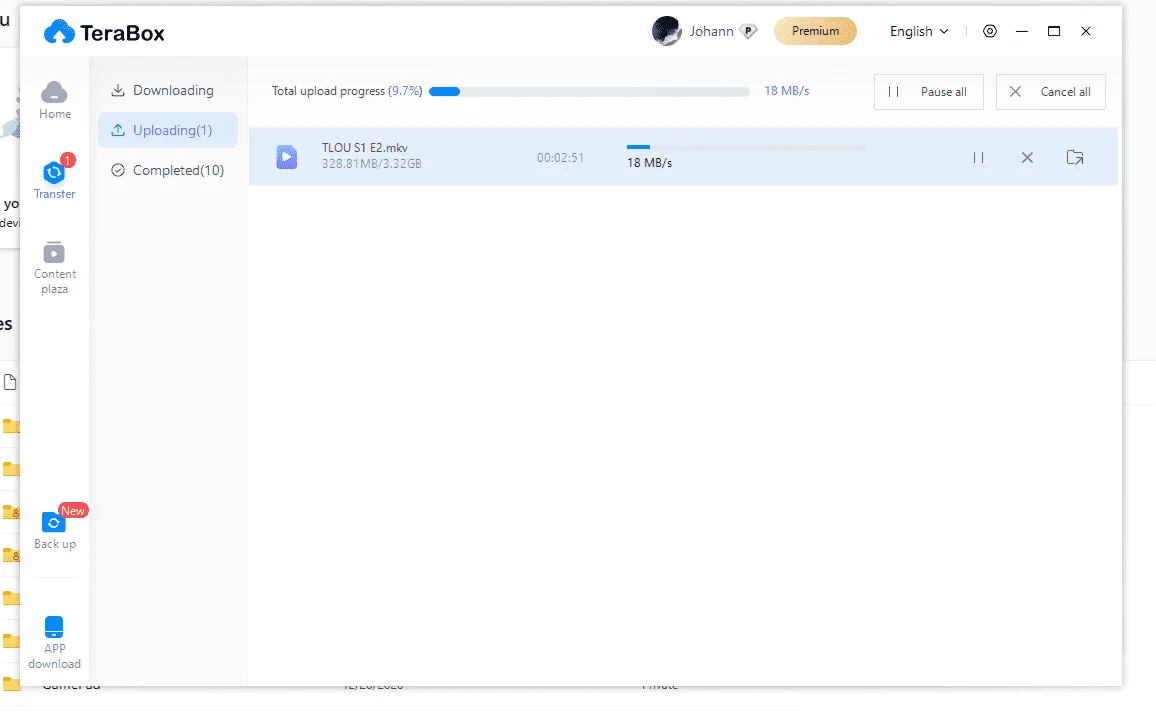
Task: Select the Uploading(1) tab
Action: (x=168, y=131)
